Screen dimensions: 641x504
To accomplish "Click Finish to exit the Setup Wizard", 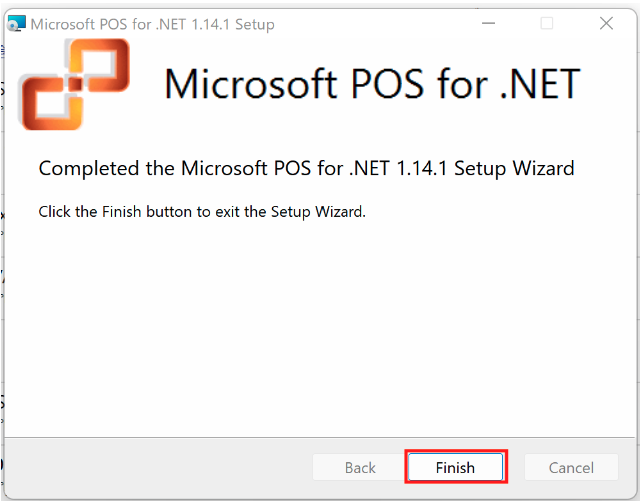I will click(x=455, y=467).
